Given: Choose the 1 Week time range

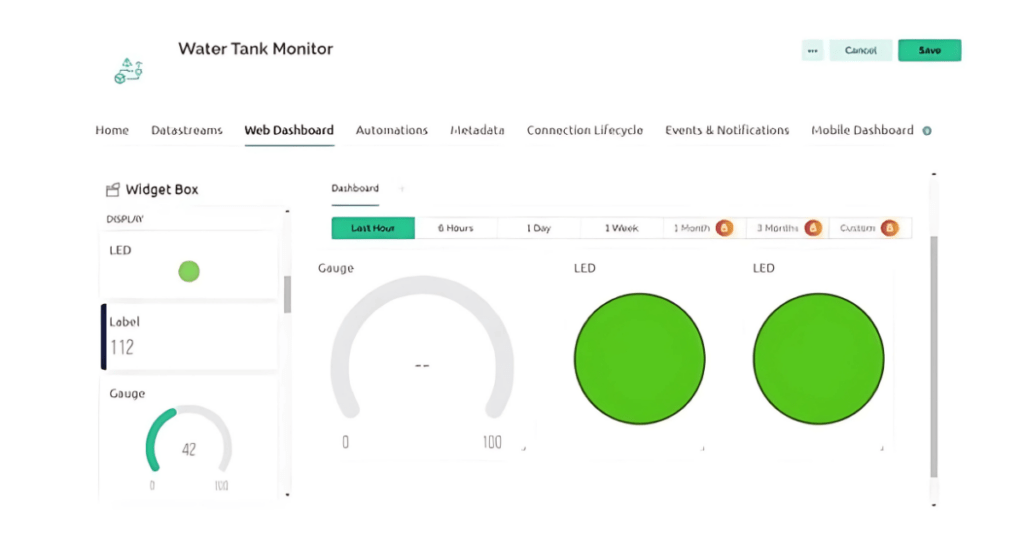Looking at the screenshot, I should click(x=621, y=228).
